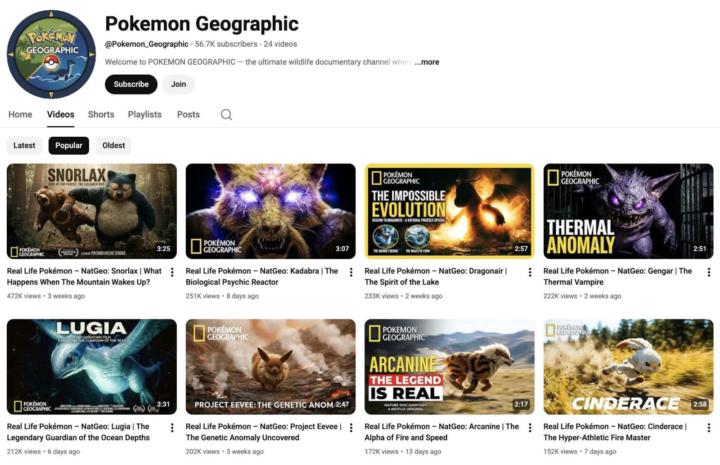Viewport: 720px width, 465px height.
Task: Open the Project Eevee thumbnail
Action: pos(270,367)
